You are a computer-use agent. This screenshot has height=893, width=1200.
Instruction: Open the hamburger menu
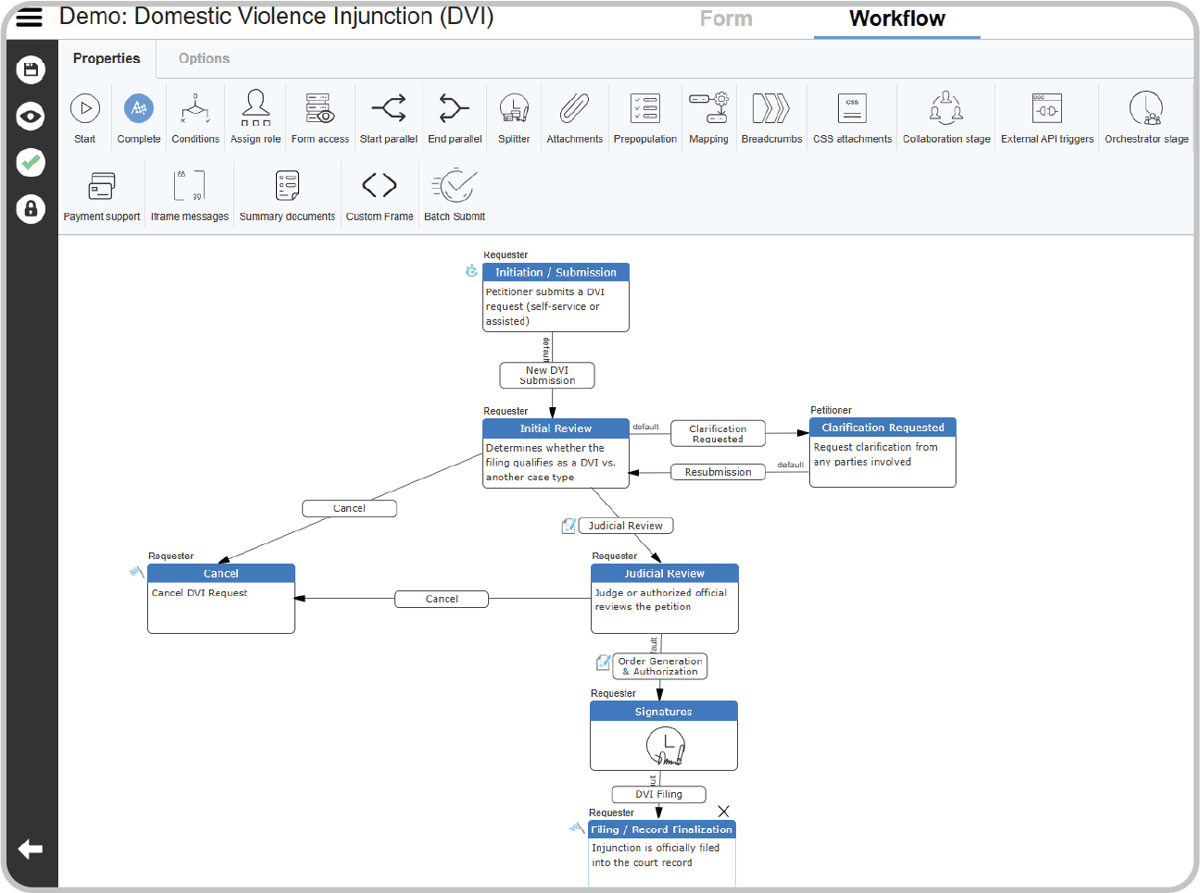click(29, 18)
